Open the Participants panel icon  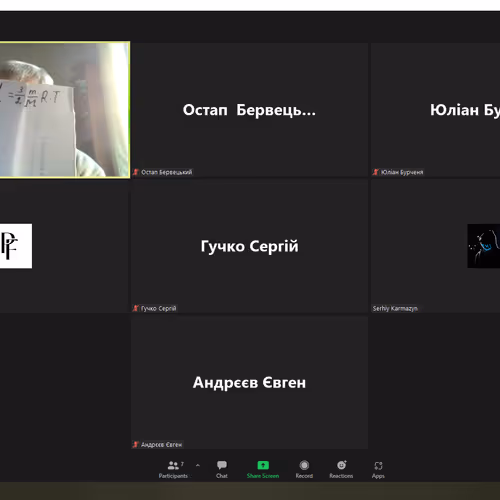pos(173,465)
